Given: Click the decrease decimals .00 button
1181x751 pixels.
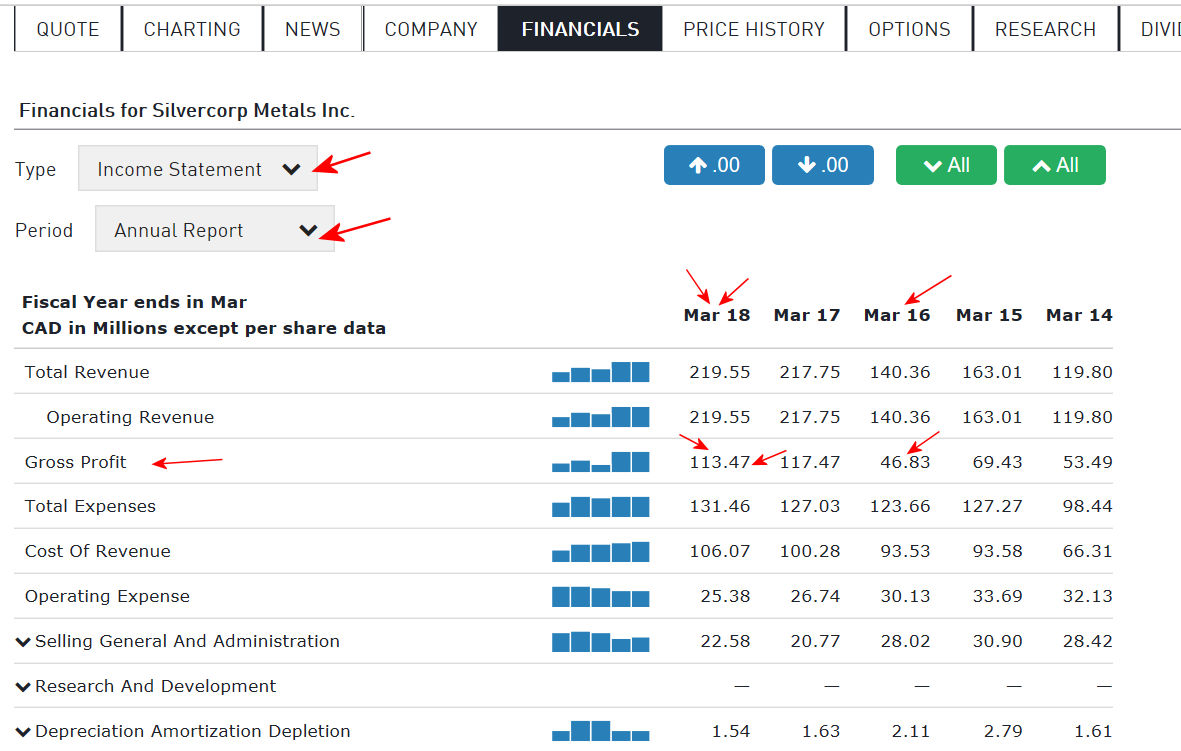Looking at the screenshot, I should tap(822, 165).
